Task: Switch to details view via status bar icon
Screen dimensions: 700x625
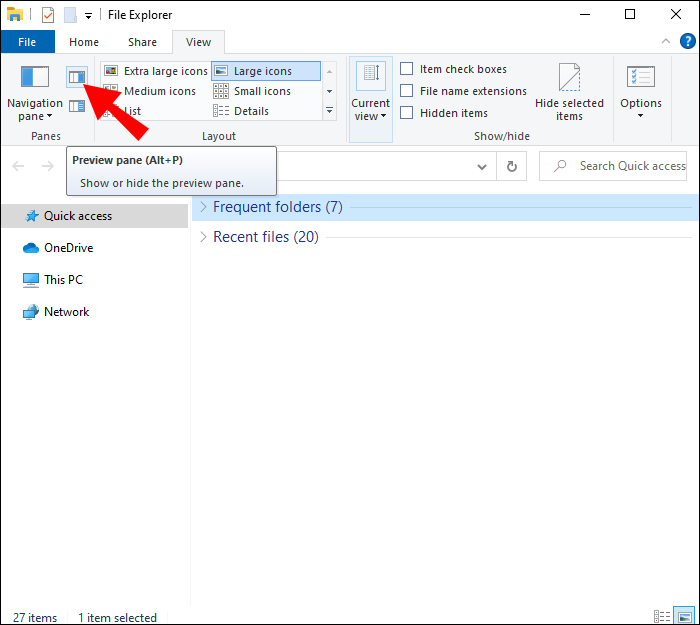Action: [662, 617]
